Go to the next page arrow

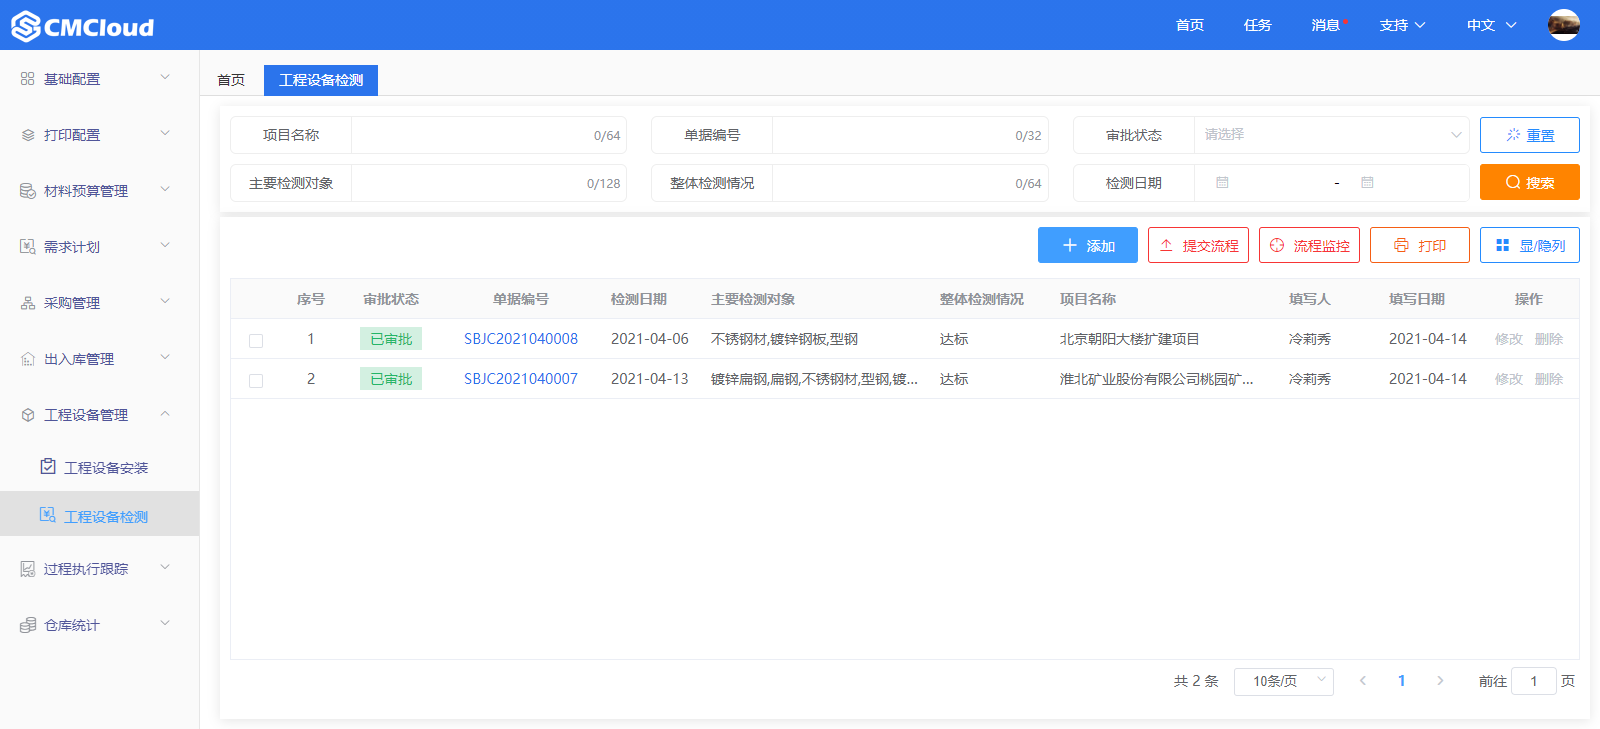(x=1440, y=681)
